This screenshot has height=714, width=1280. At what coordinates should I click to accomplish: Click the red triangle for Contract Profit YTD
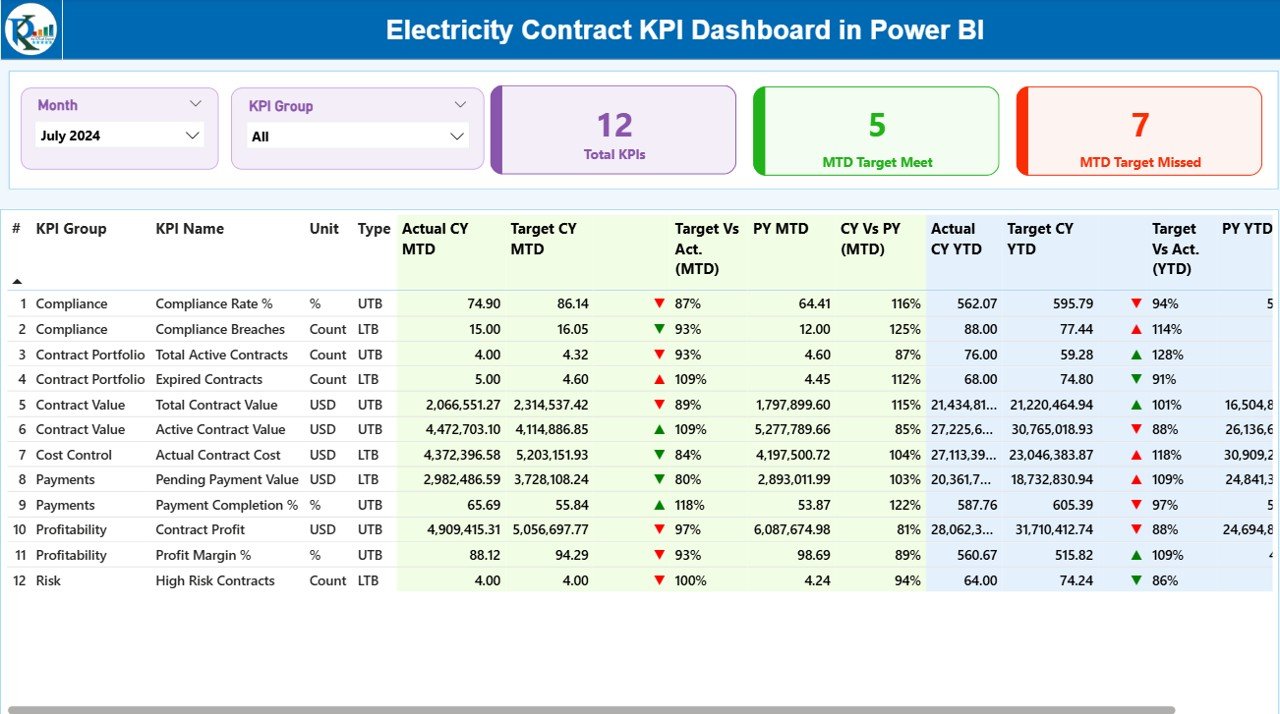tap(1137, 529)
